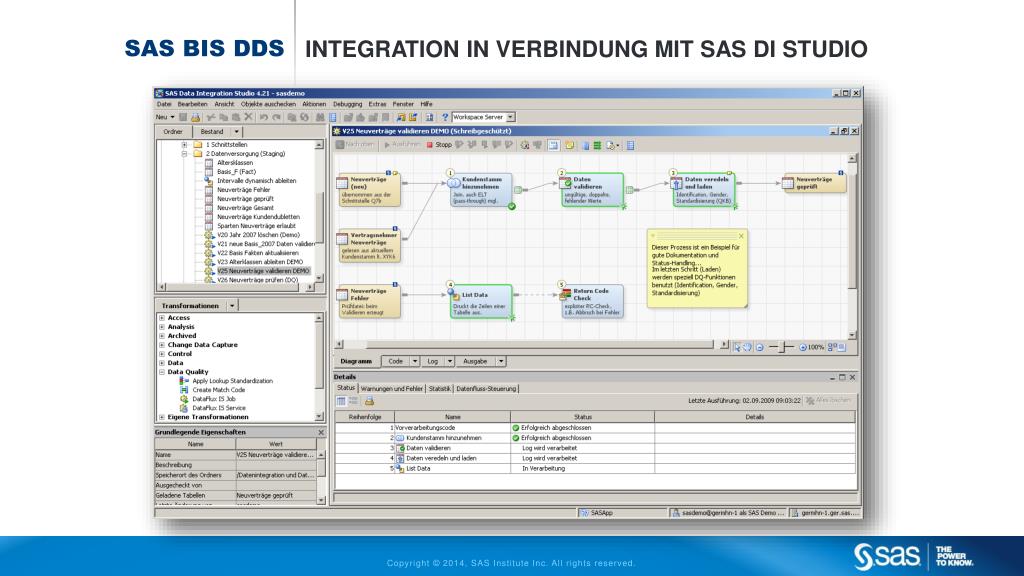Click the Vertragsnehmer Neuverträge table node
The image size is (1024, 576).
pos(368,246)
